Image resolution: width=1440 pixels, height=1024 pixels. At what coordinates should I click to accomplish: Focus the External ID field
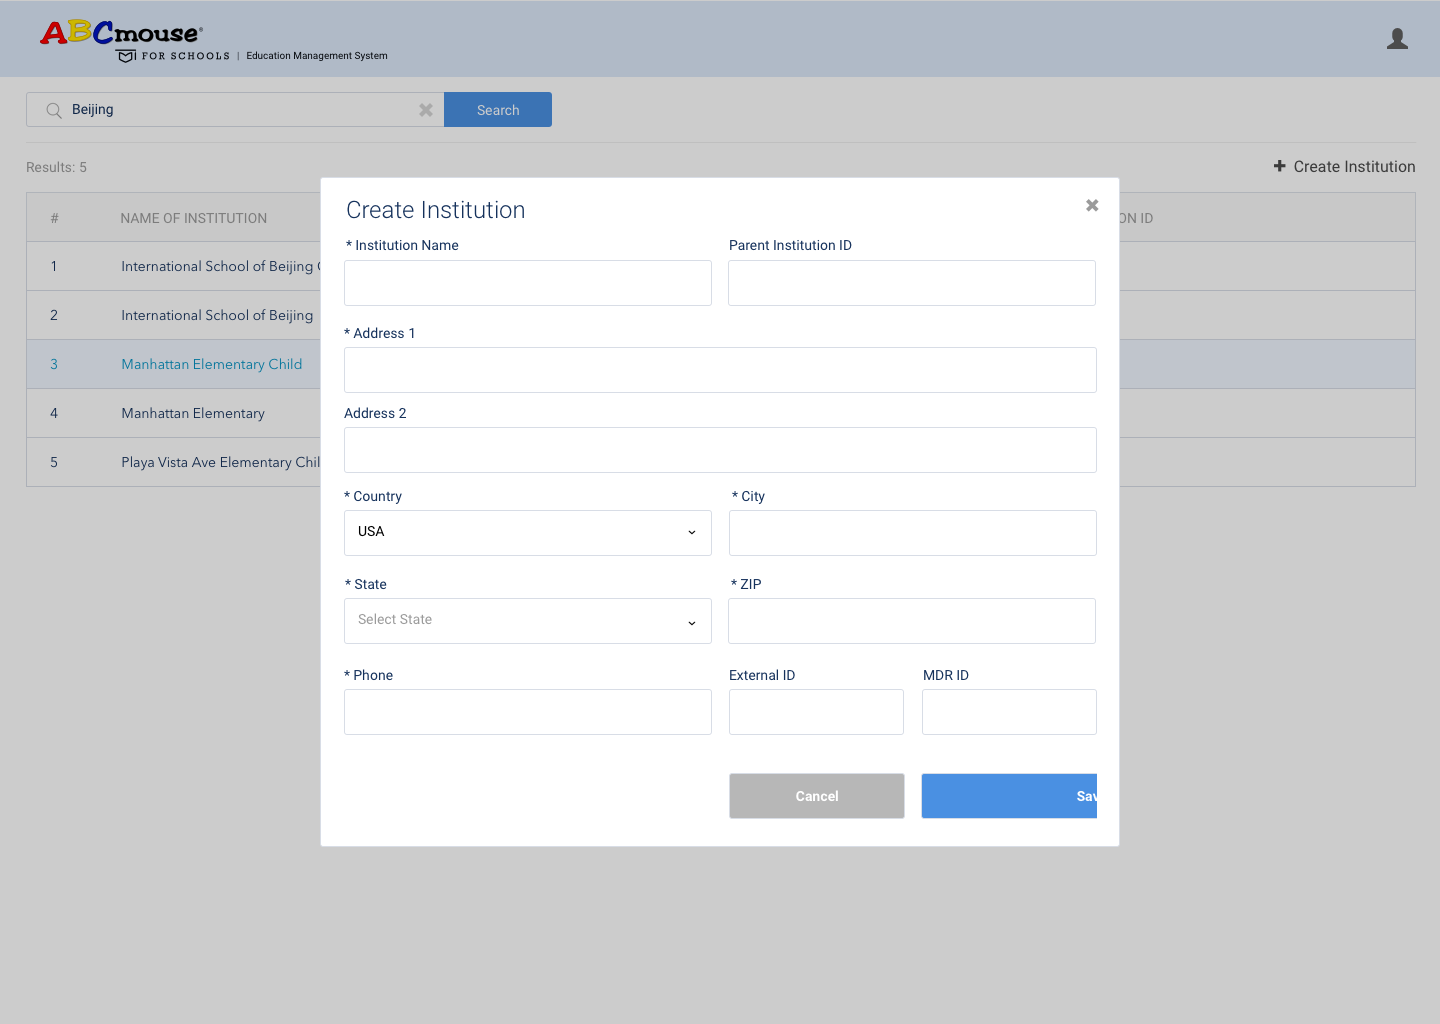click(x=816, y=712)
